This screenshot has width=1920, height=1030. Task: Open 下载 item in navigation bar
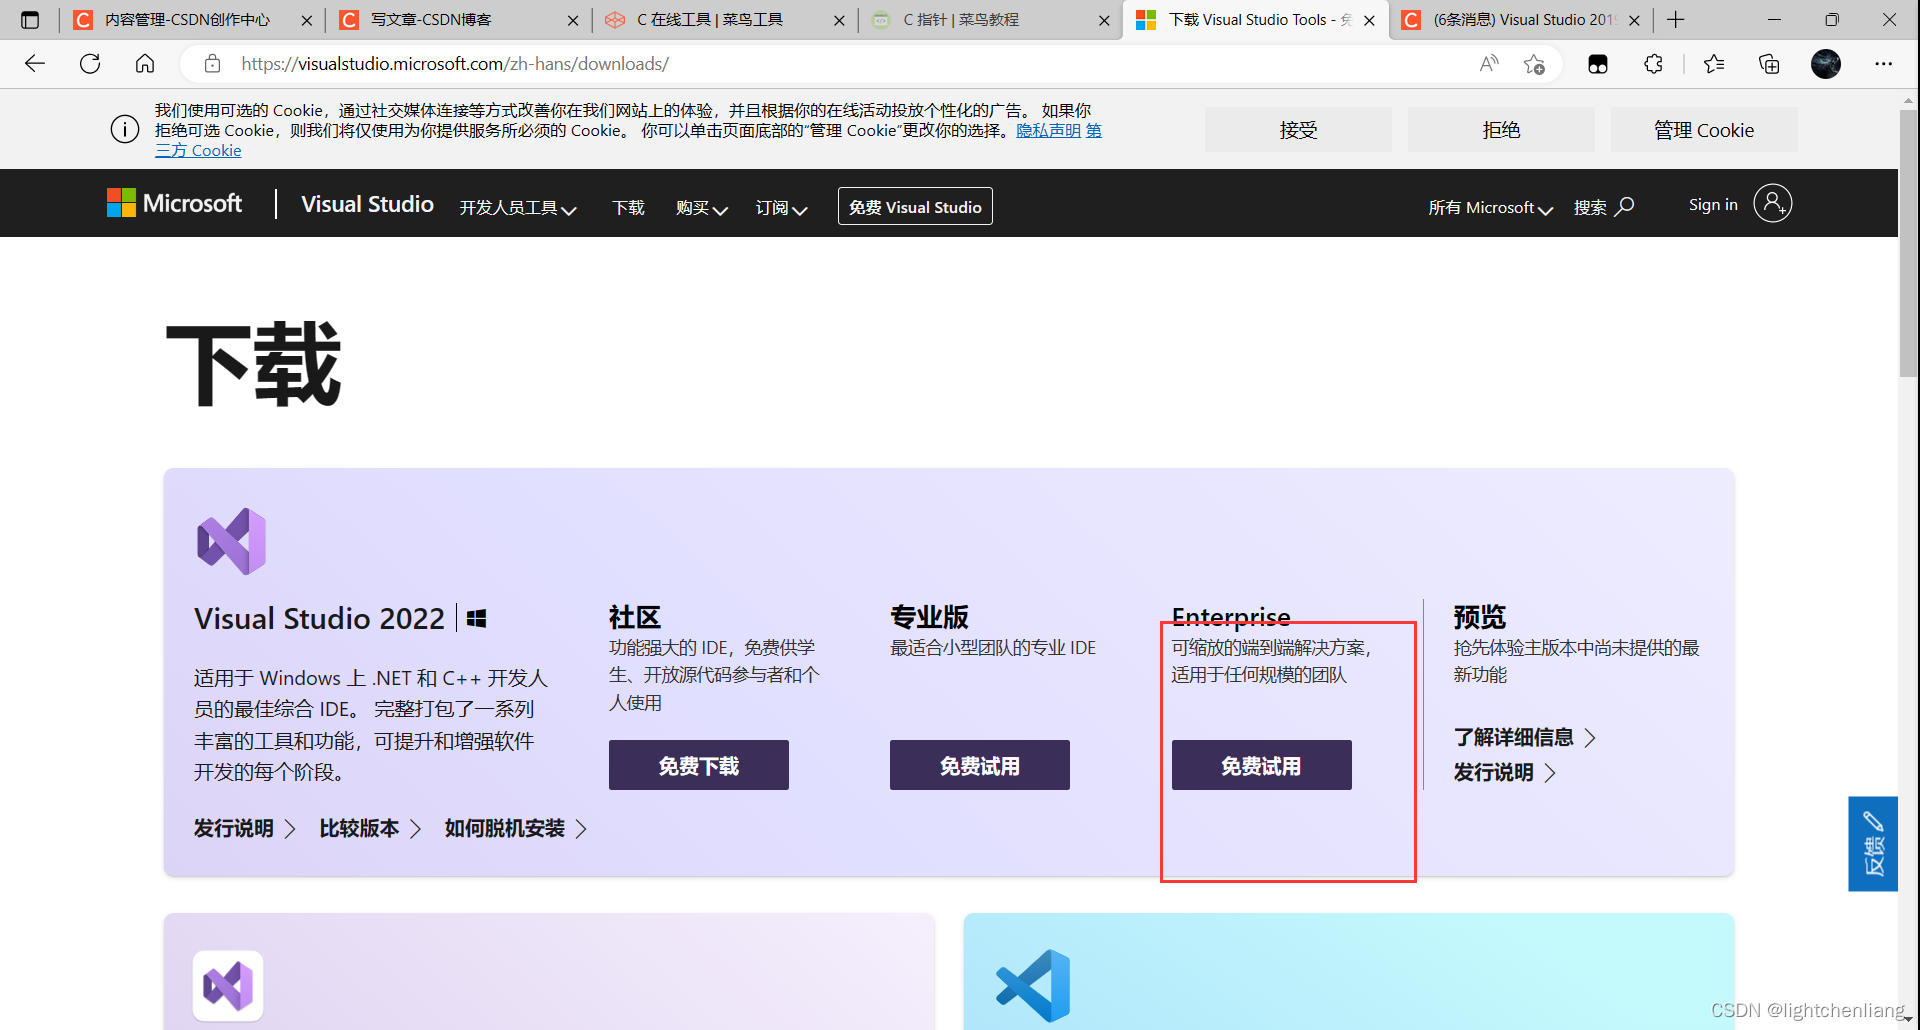(x=628, y=207)
